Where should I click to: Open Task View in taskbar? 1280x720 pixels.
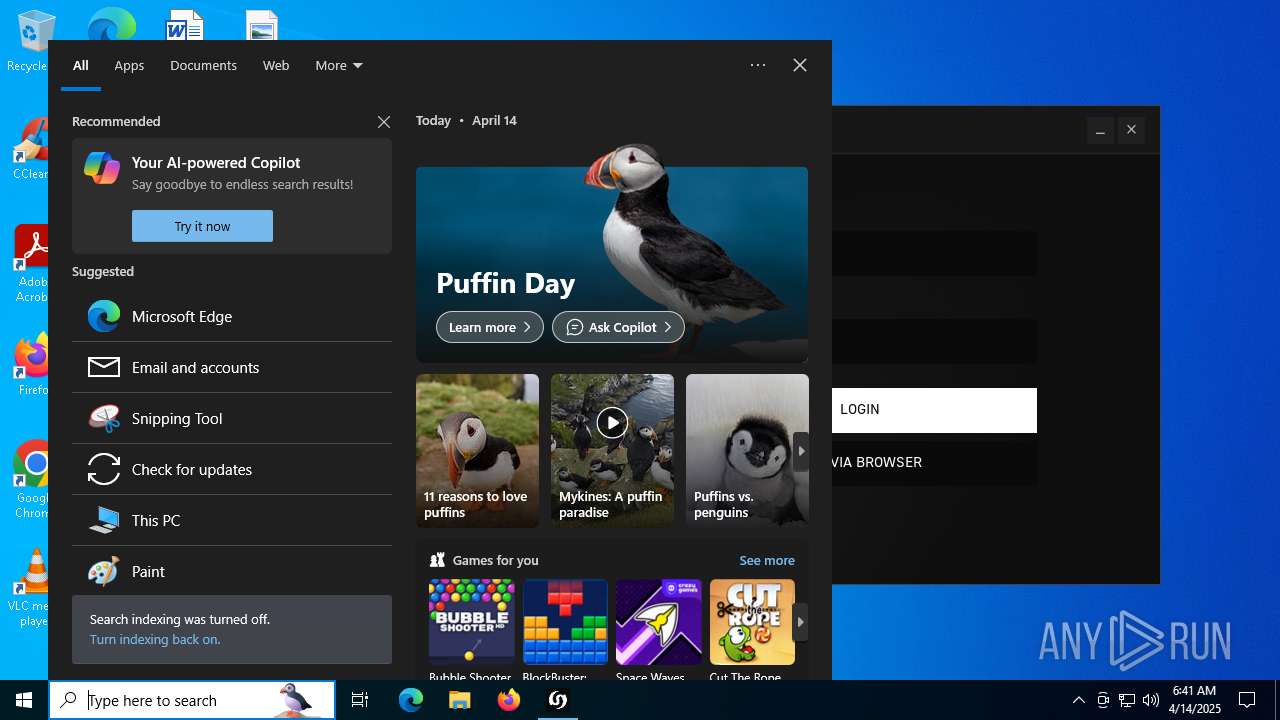pos(360,700)
